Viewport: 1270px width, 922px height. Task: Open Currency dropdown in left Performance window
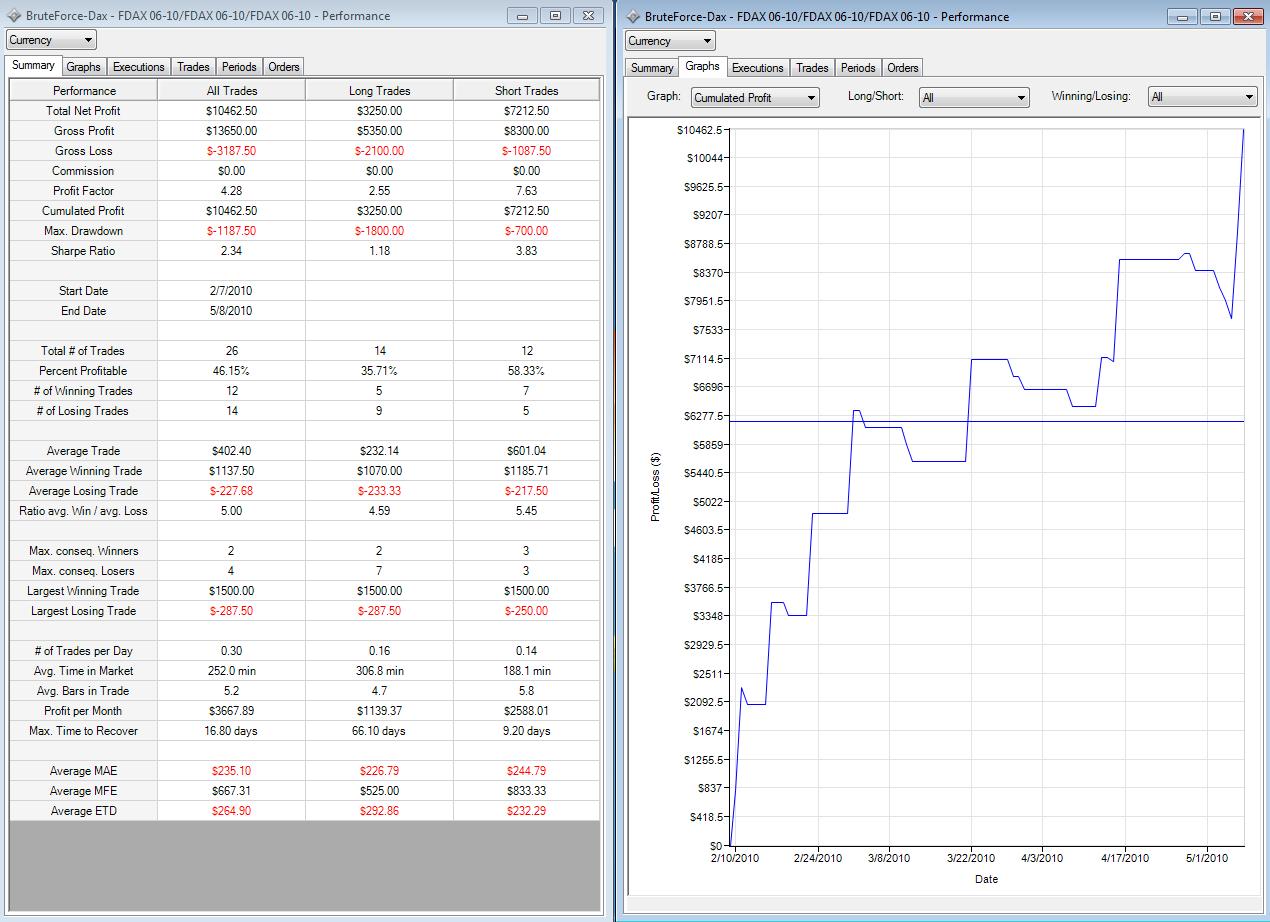click(52, 40)
